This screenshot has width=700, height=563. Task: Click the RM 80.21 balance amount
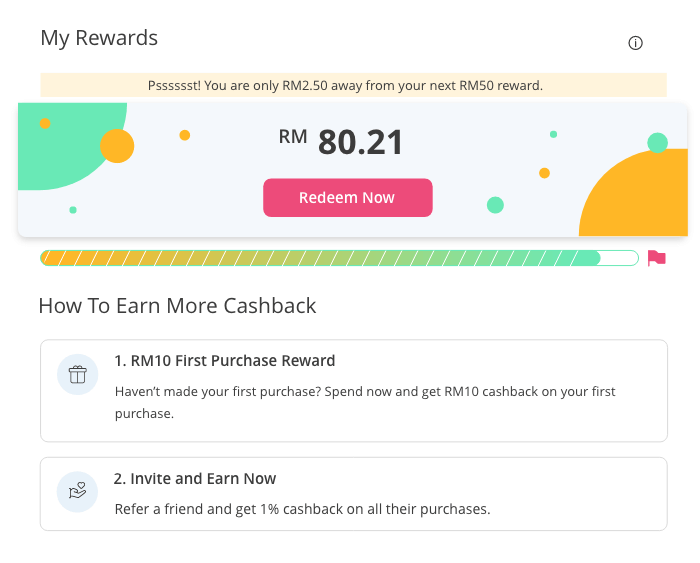coord(360,143)
